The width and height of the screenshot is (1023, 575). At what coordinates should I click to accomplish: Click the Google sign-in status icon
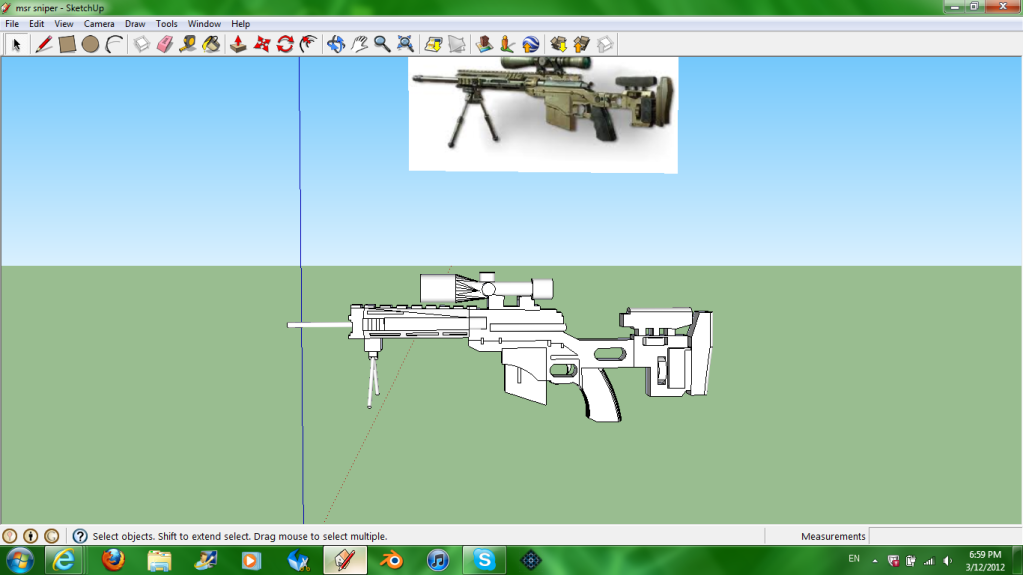click(x=52, y=536)
